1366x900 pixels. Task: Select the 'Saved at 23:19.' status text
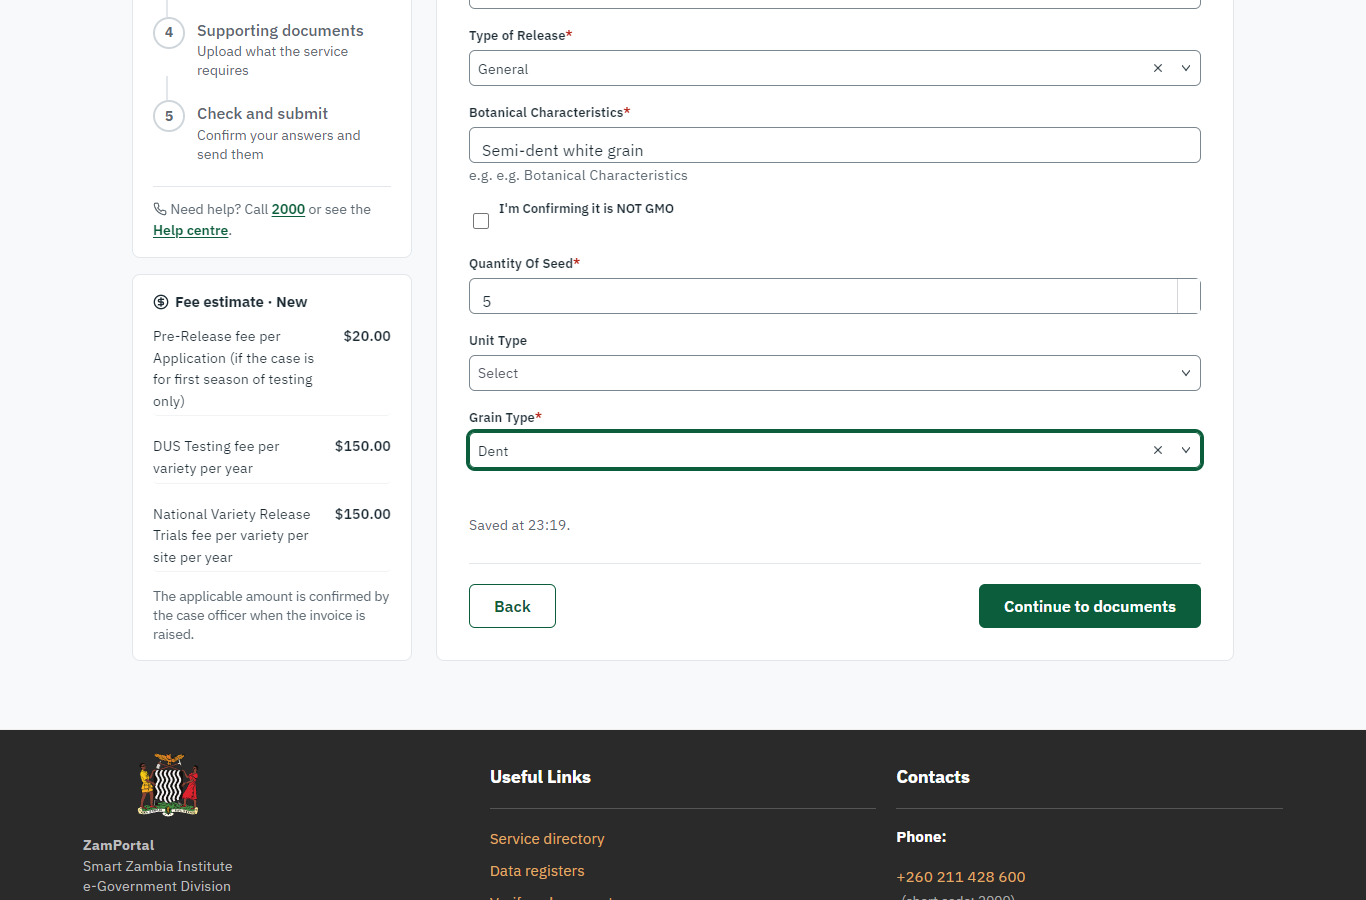pos(519,525)
